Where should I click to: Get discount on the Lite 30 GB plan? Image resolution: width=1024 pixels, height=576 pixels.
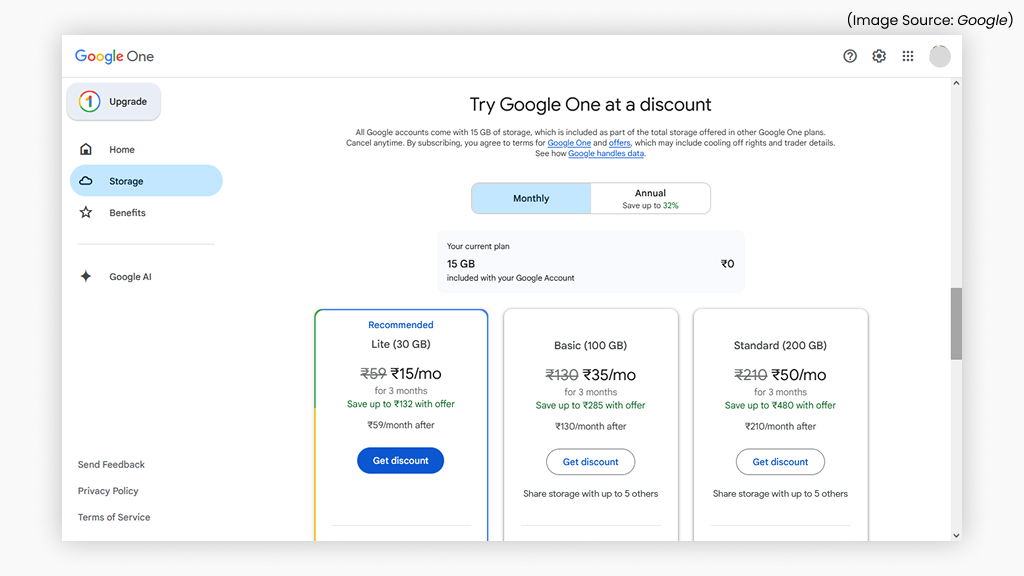click(400, 460)
